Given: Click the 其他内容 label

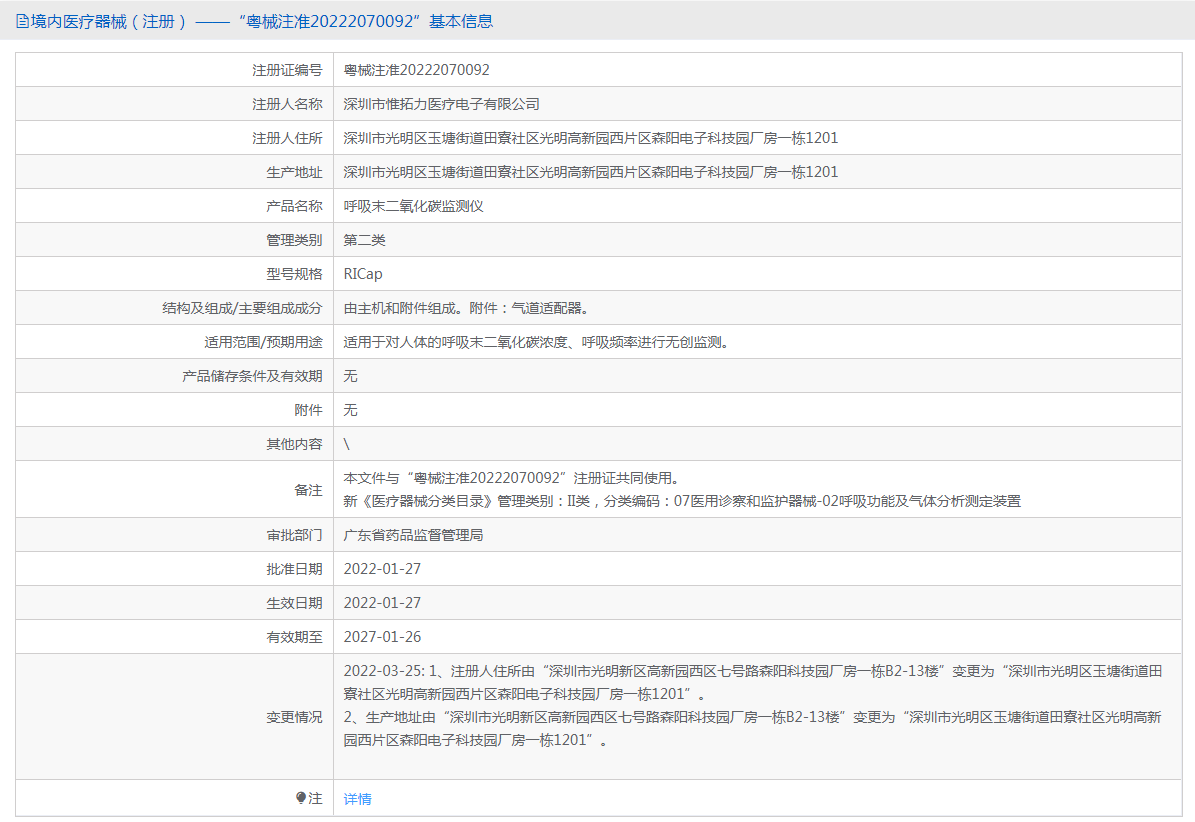Looking at the screenshot, I should (x=294, y=444).
